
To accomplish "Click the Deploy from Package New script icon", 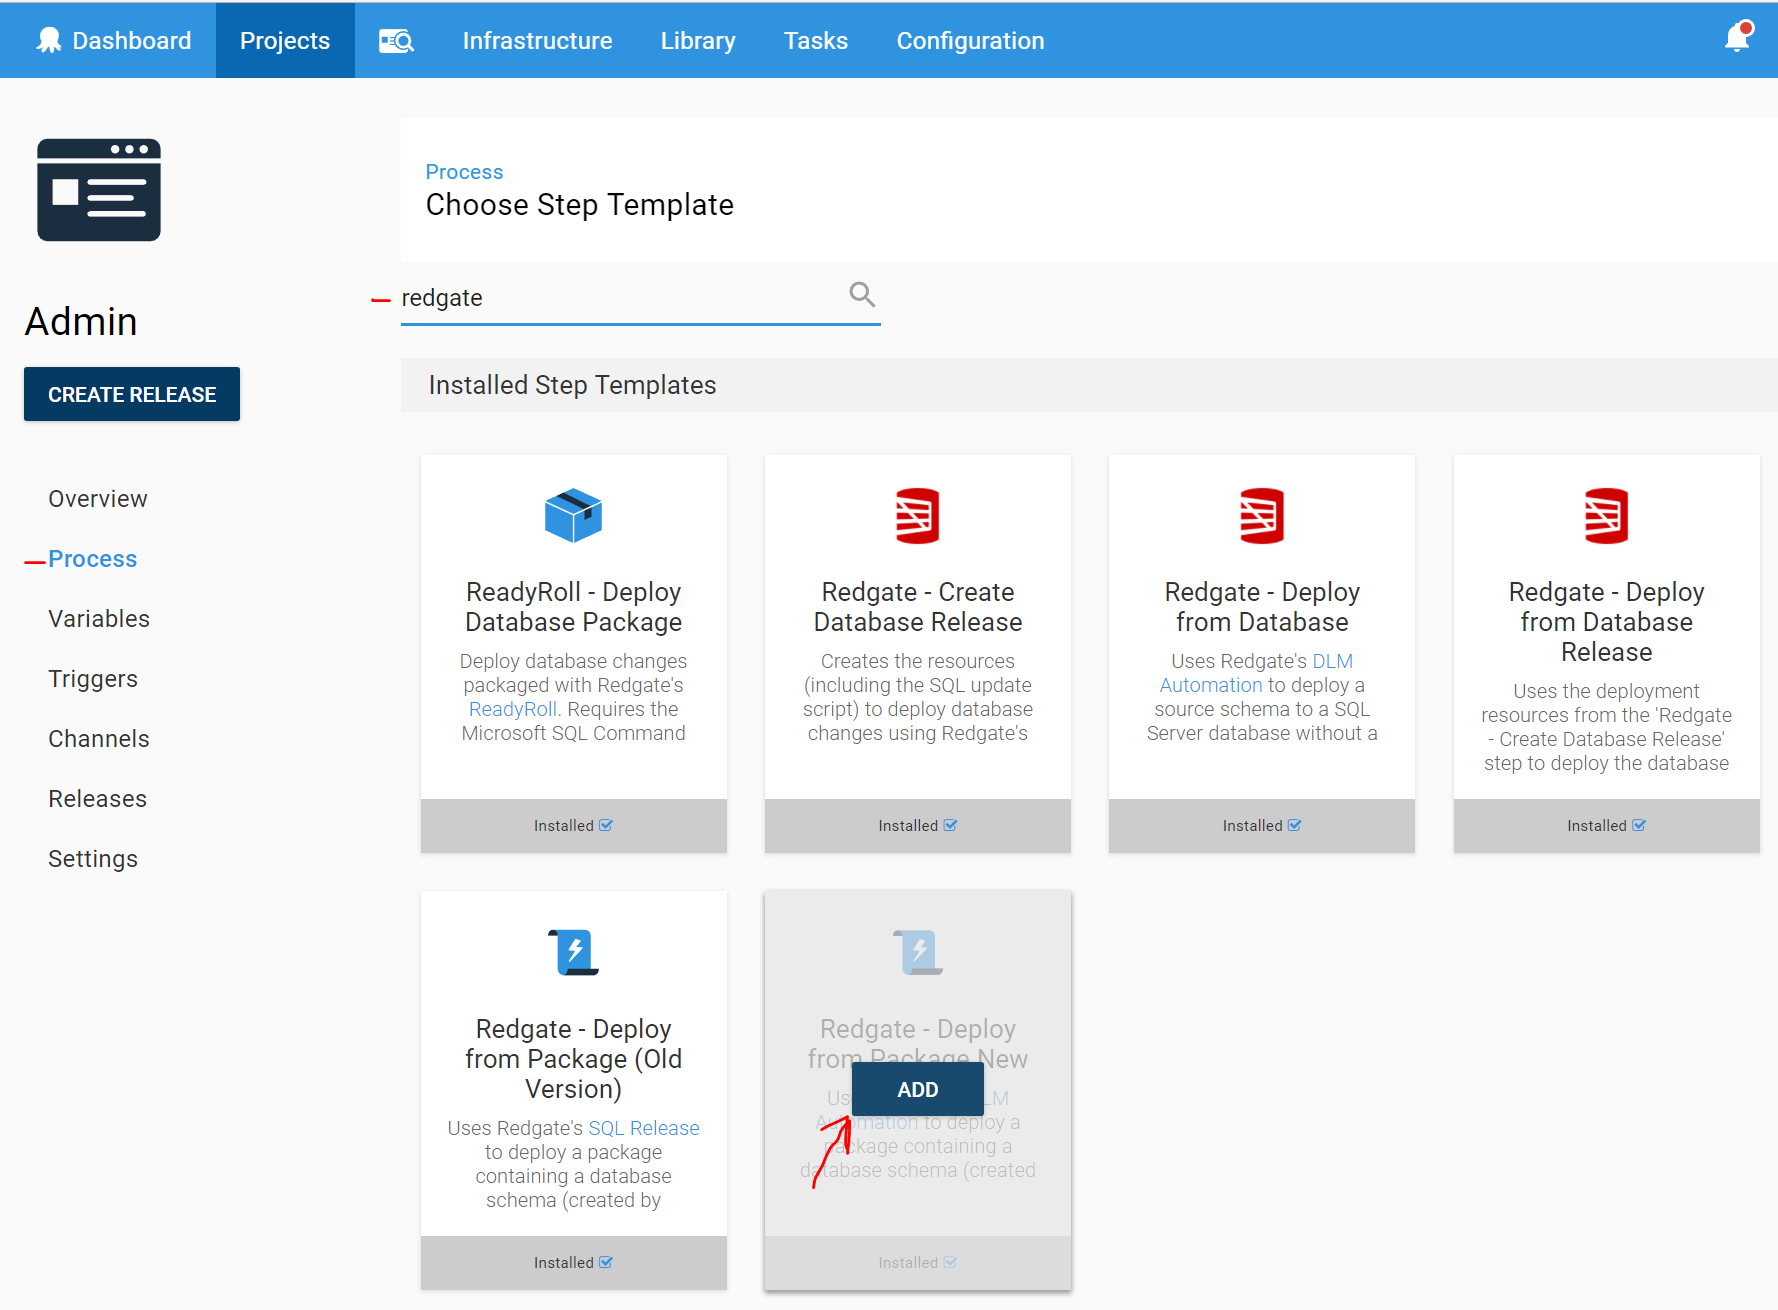I will (x=918, y=952).
